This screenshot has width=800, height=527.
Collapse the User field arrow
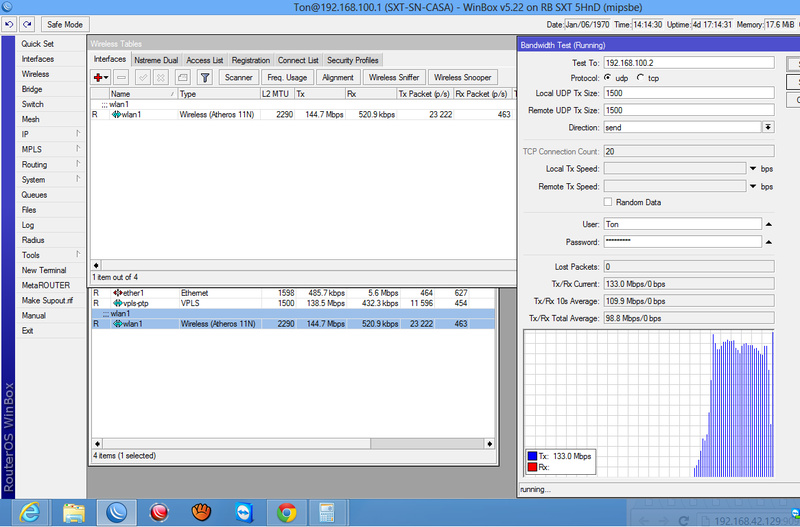(769, 224)
